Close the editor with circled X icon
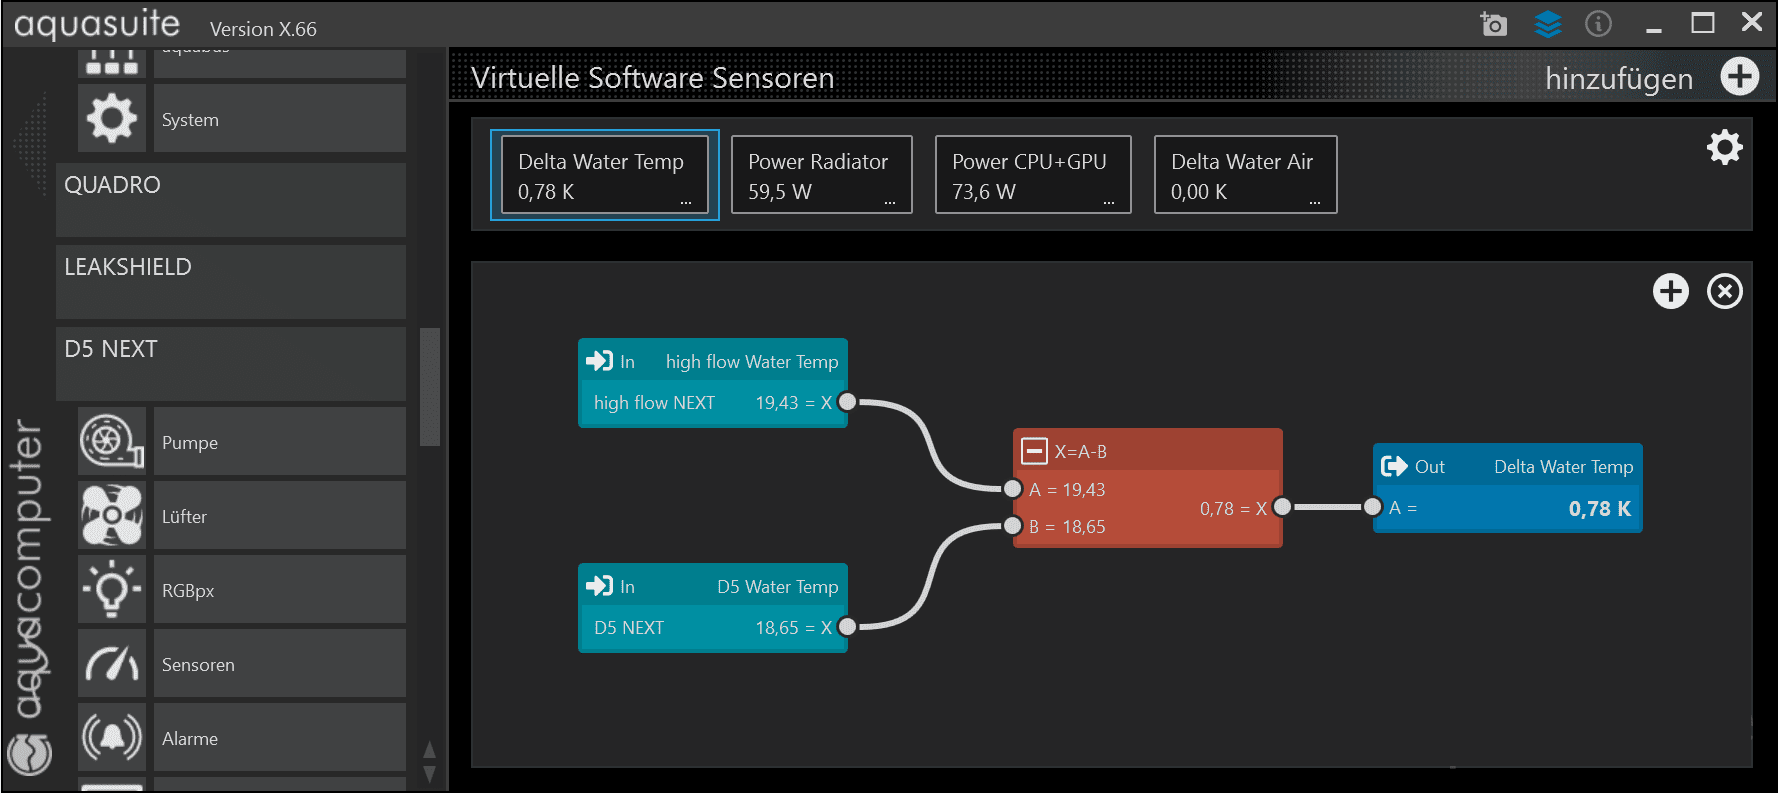 tap(1724, 291)
